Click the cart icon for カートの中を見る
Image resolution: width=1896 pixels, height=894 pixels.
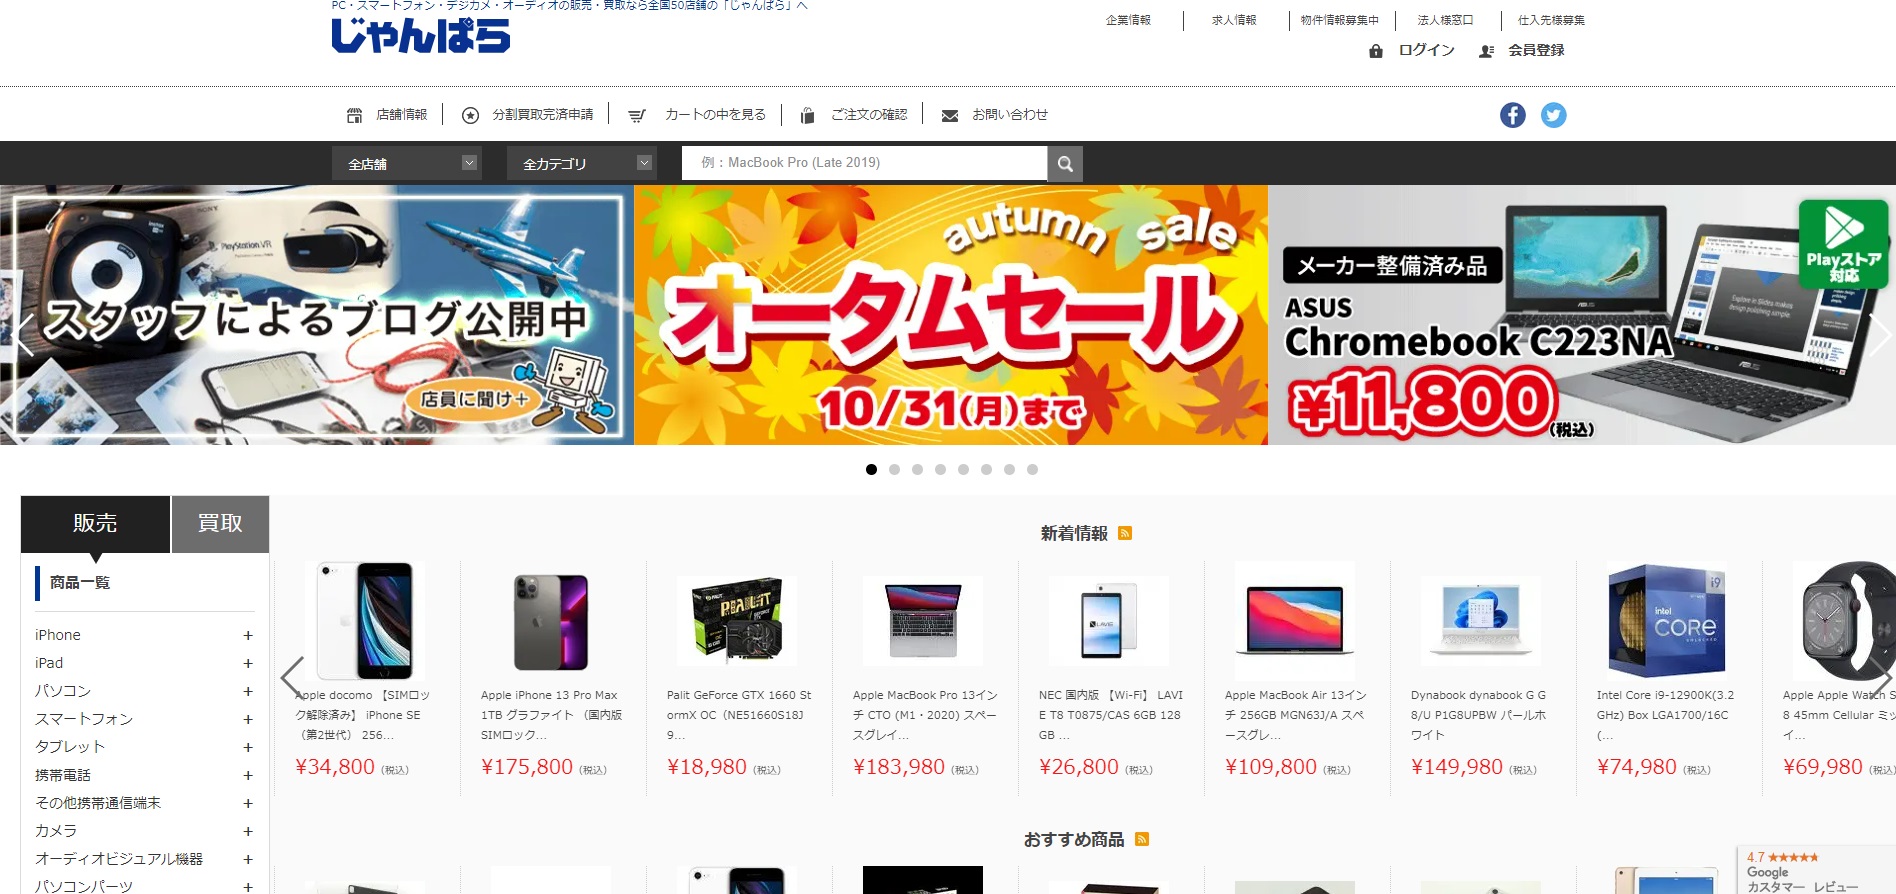(x=636, y=116)
